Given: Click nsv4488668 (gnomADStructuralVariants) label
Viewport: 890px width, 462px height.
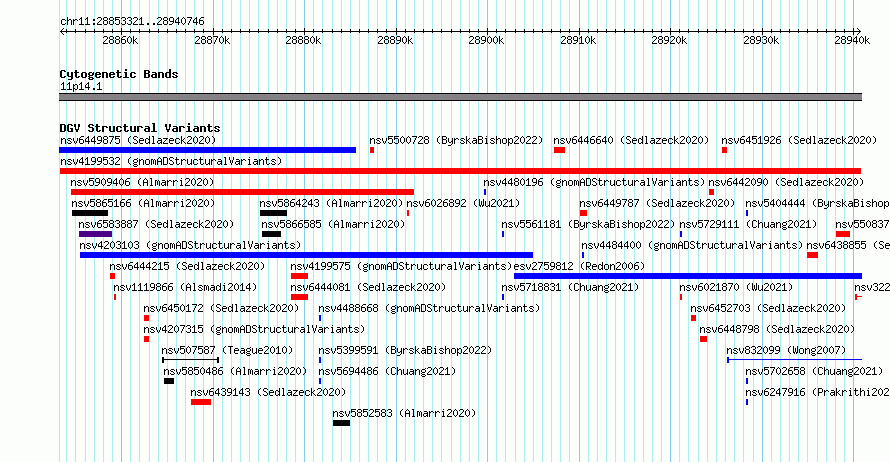Looking at the screenshot, I should [x=429, y=308].
